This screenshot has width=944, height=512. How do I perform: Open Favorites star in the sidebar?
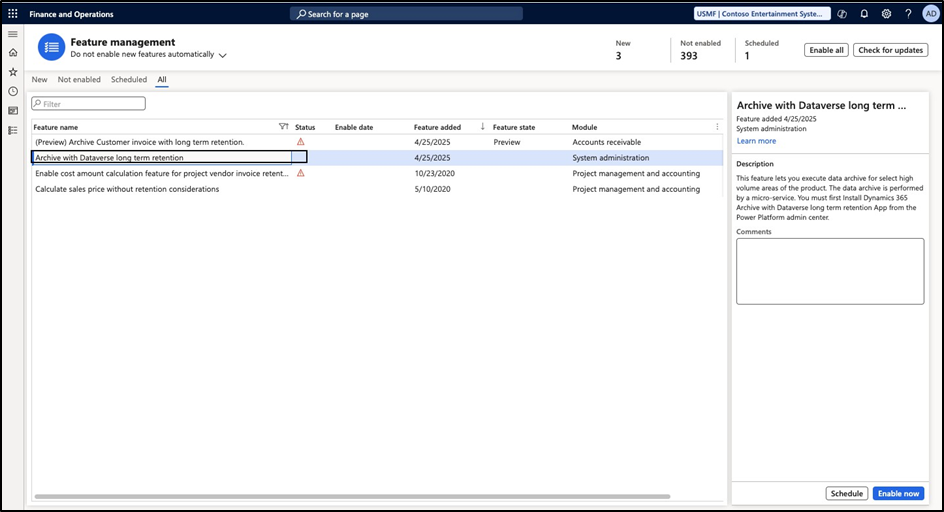[13, 72]
